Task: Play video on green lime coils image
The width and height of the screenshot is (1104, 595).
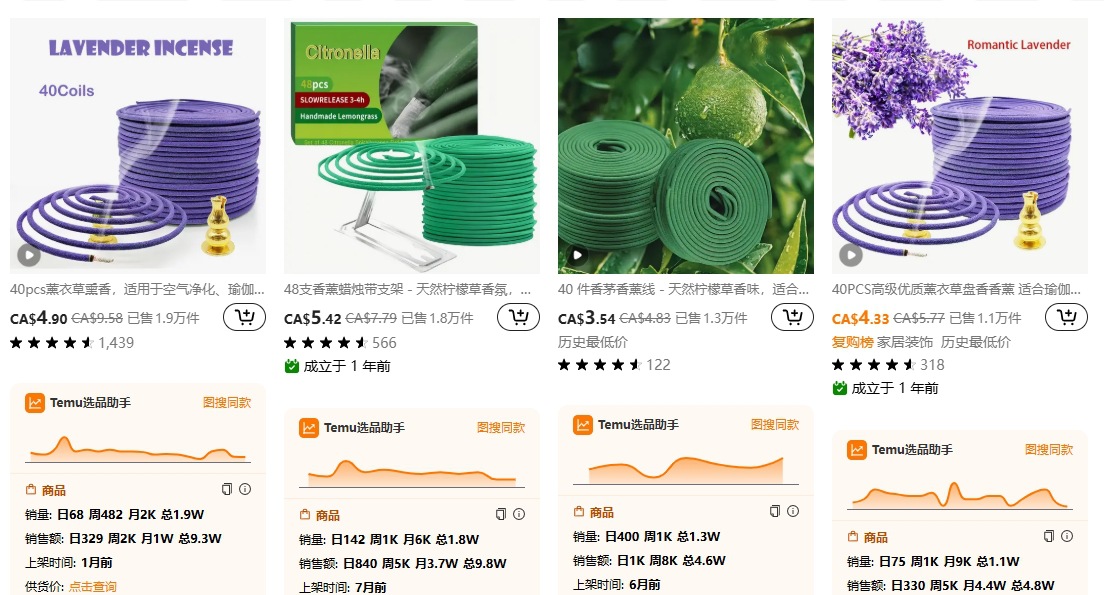Action: click(577, 255)
